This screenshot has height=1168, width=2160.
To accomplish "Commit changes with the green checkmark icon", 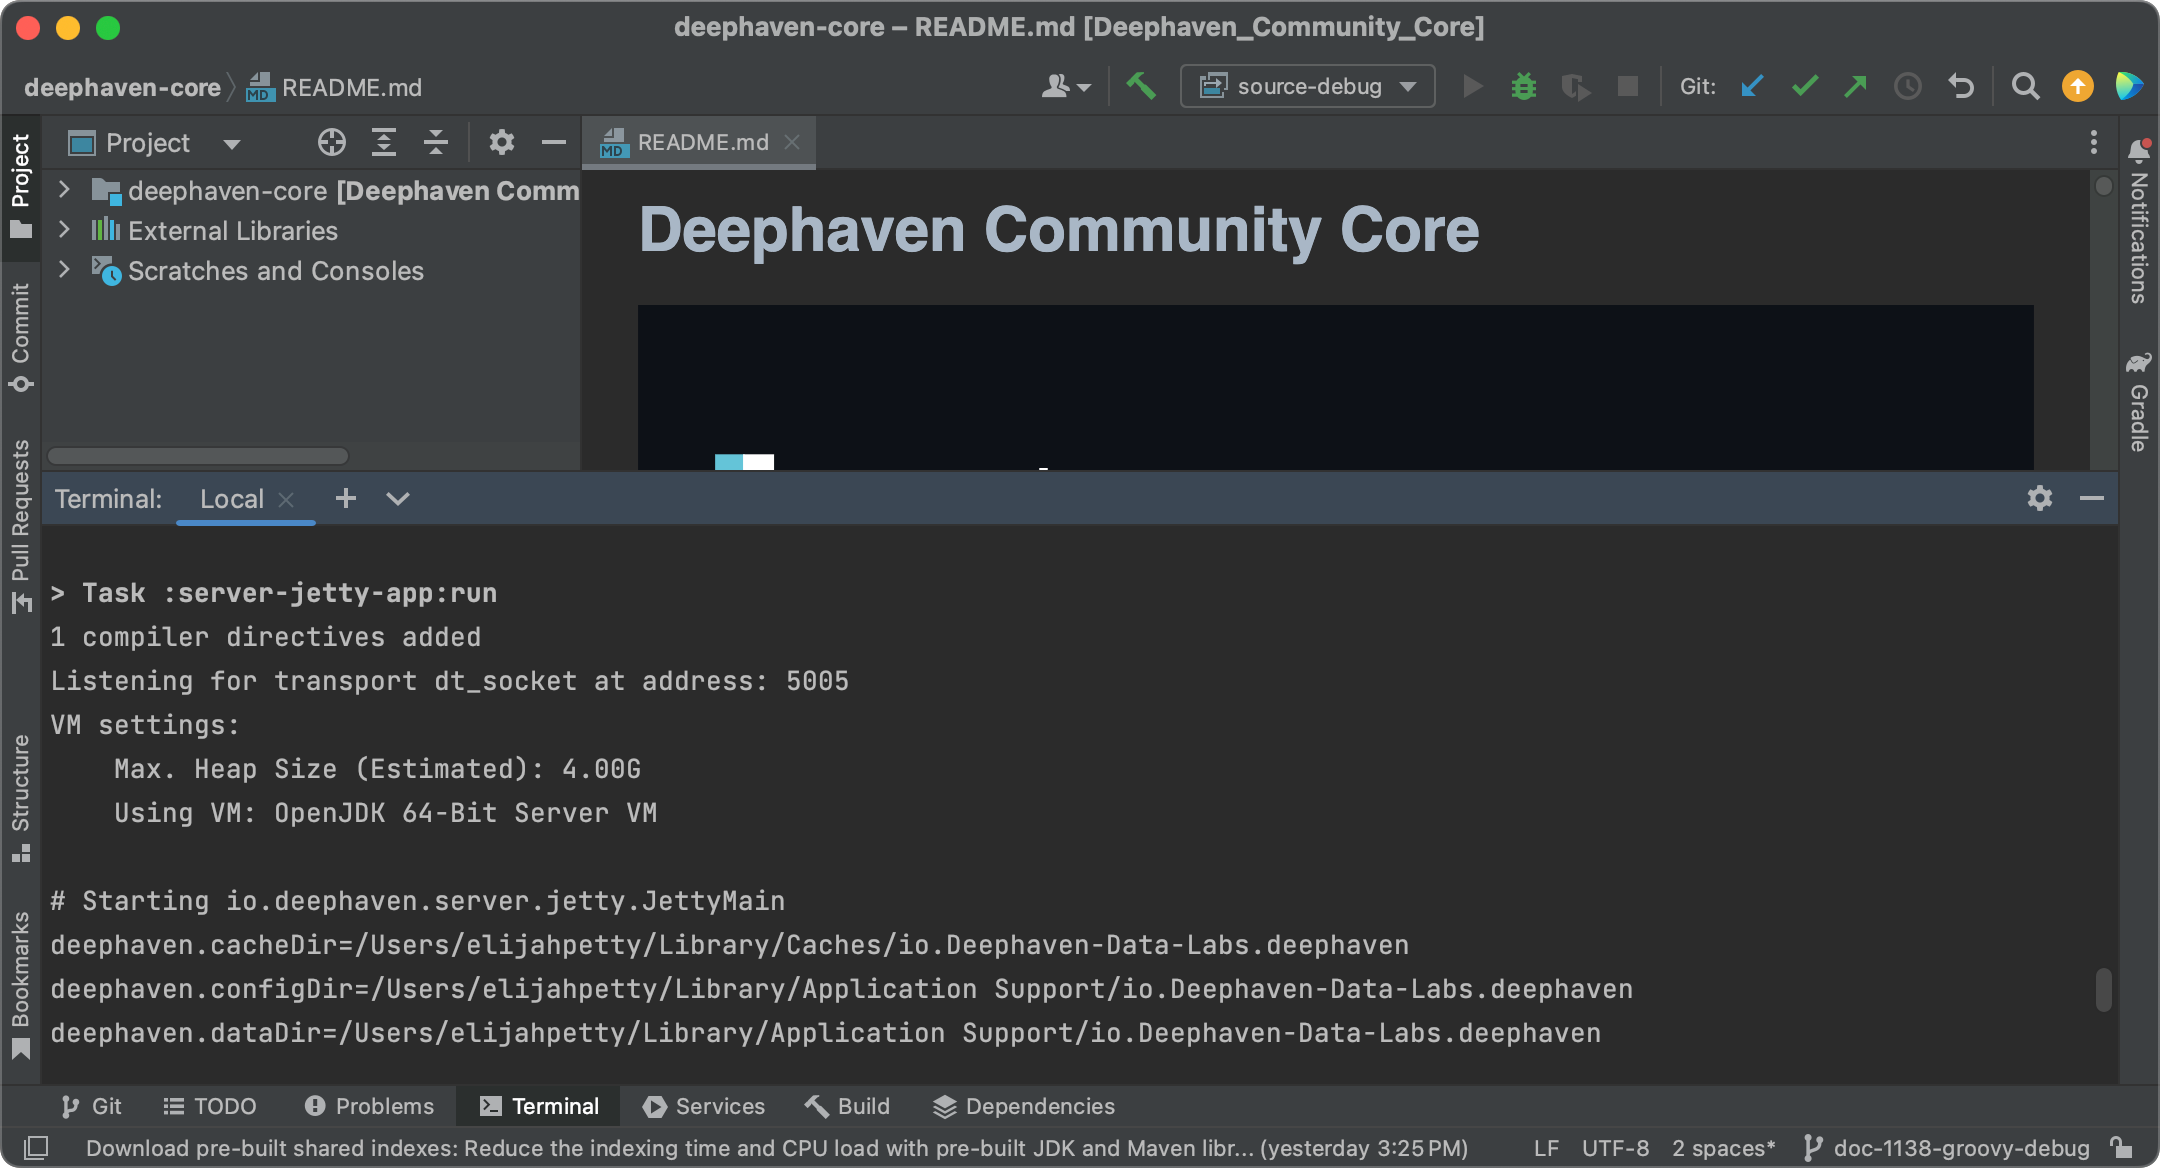I will pos(1804,87).
